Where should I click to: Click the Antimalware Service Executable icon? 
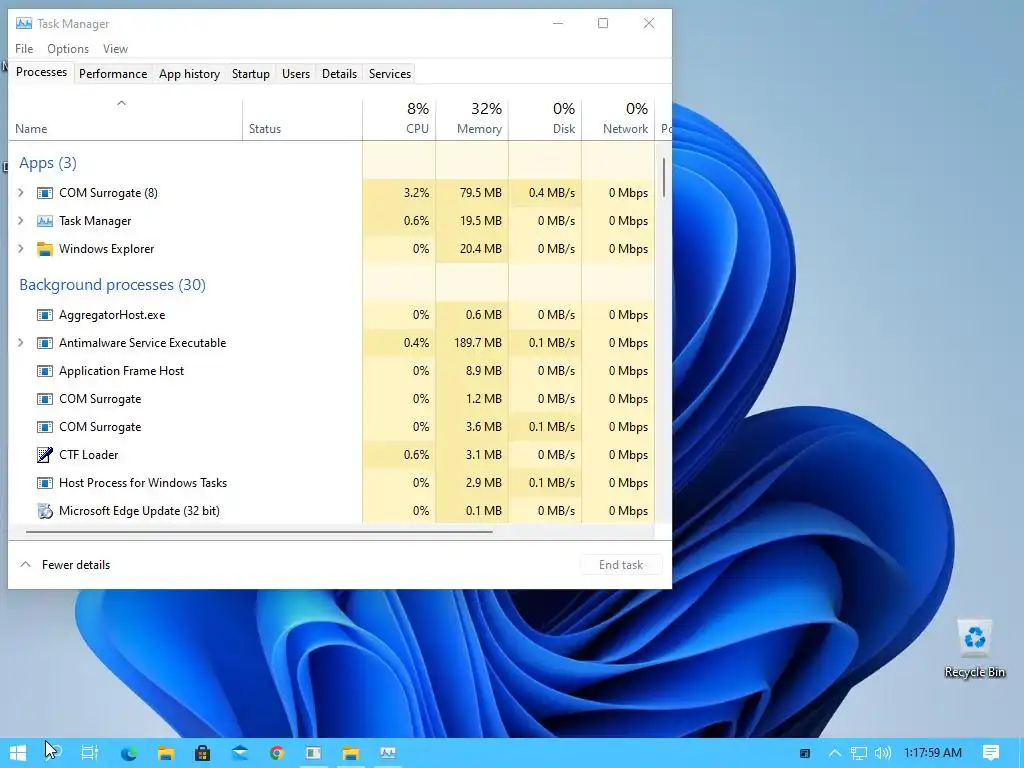pyautogui.click(x=44, y=344)
